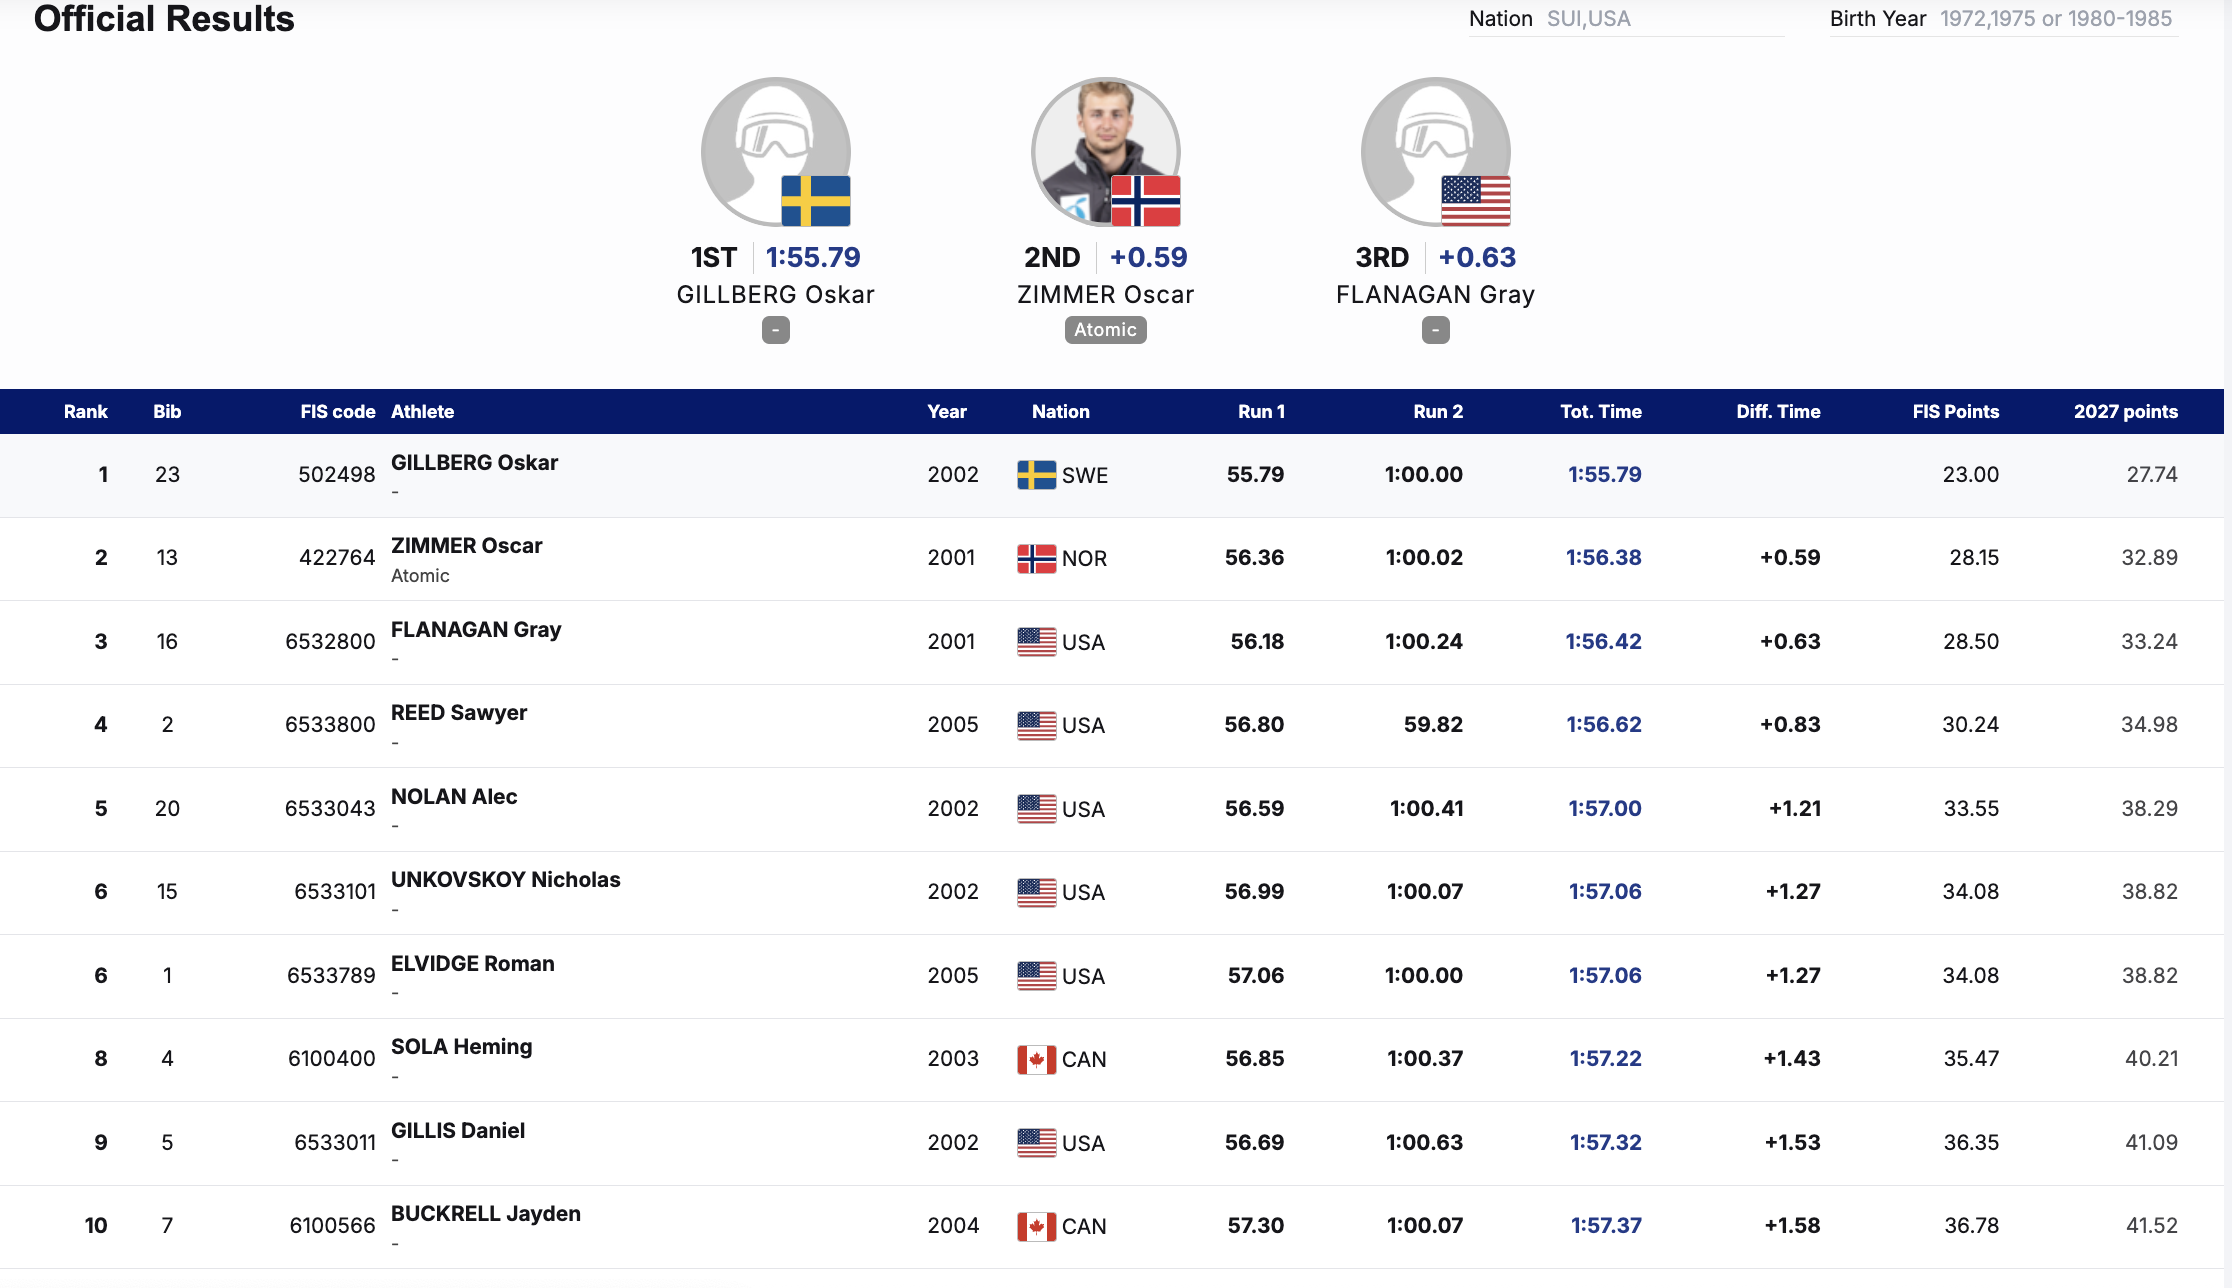Viewport: 2232px width, 1288px height.
Task: Click the 2027 points column header
Action: pos(2125,412)
